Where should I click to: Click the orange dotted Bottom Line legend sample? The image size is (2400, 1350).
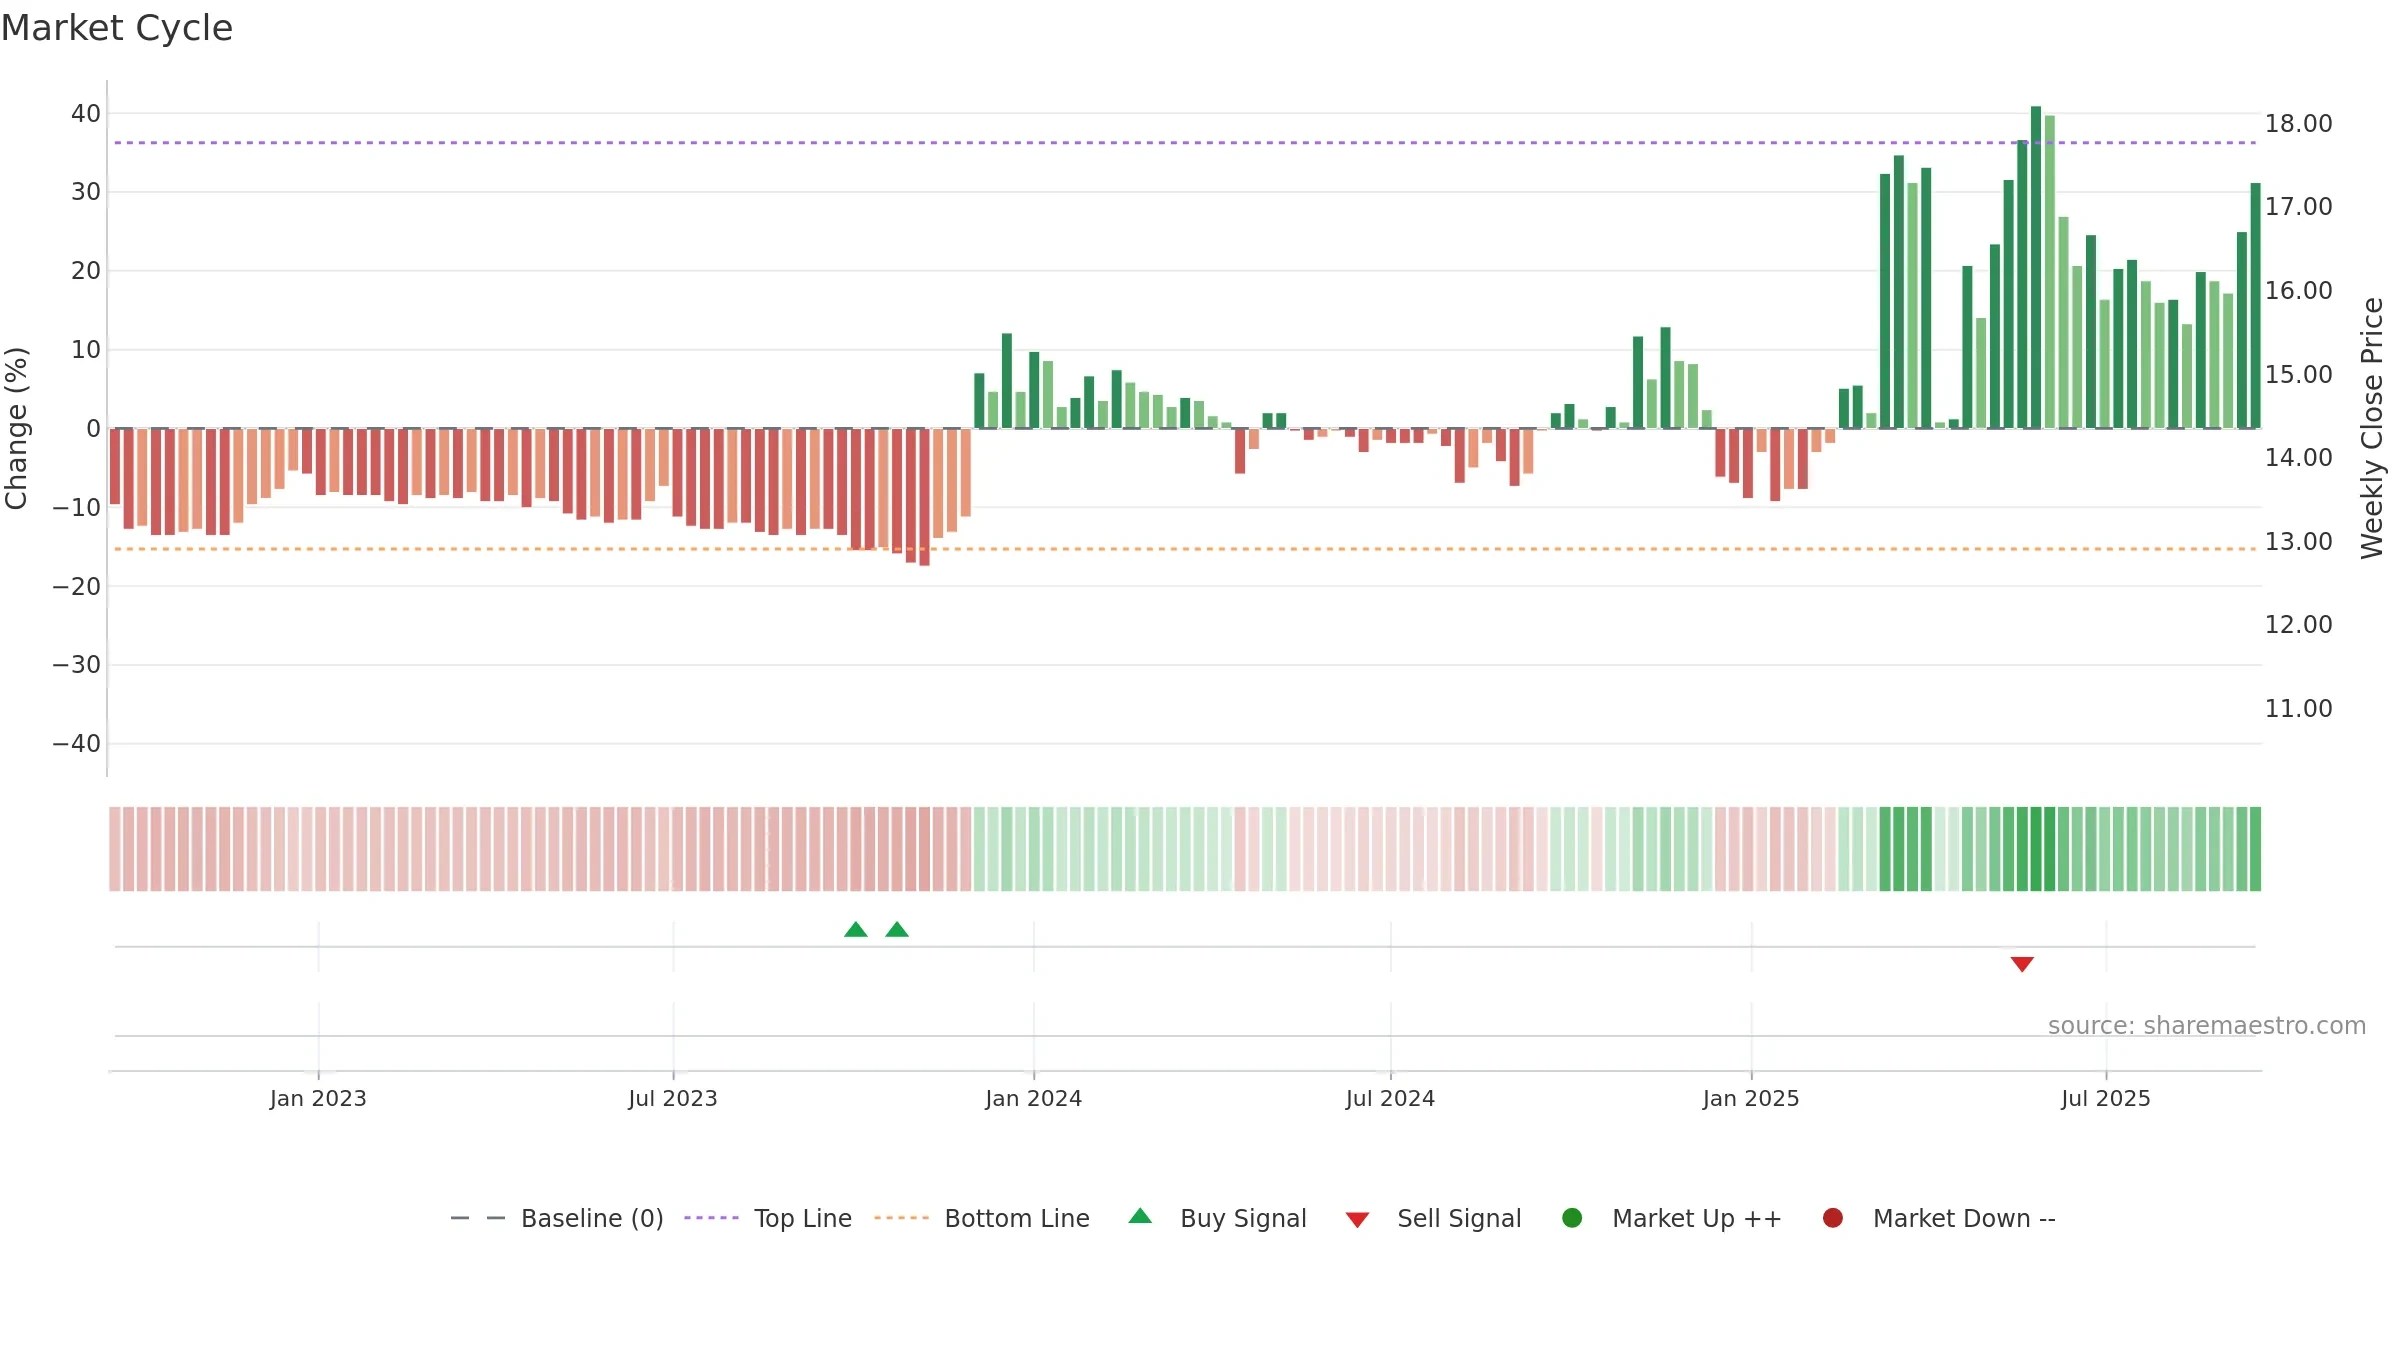901,1218
